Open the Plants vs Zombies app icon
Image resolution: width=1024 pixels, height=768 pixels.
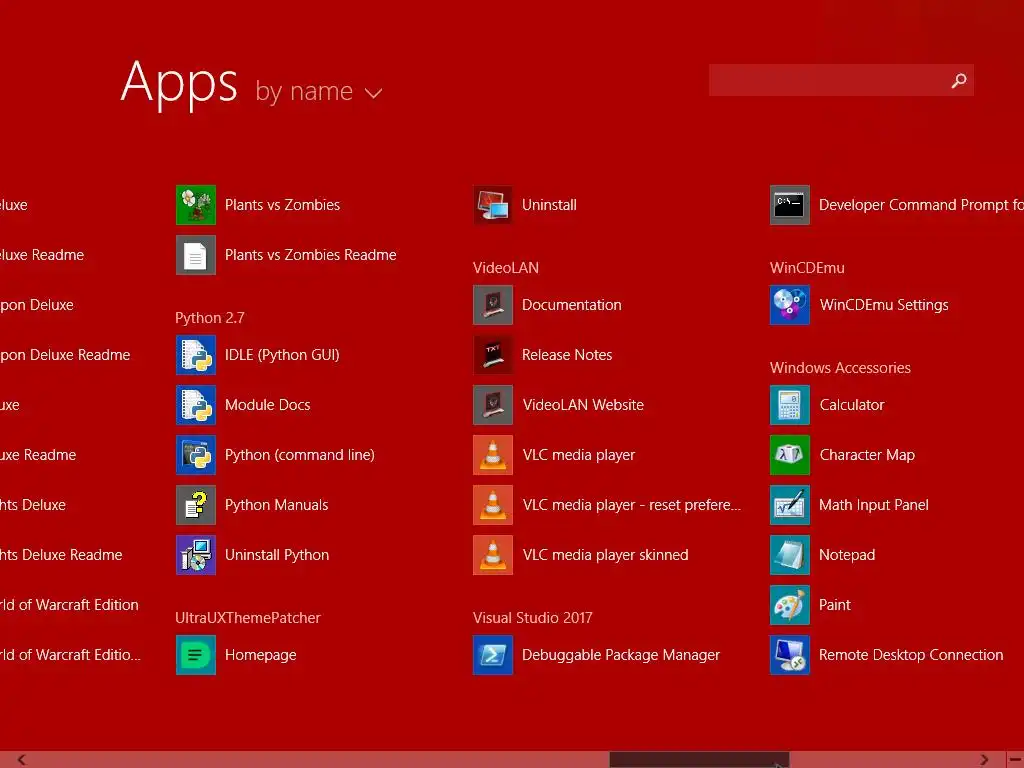pyautogui.click(x=196, y=205)
